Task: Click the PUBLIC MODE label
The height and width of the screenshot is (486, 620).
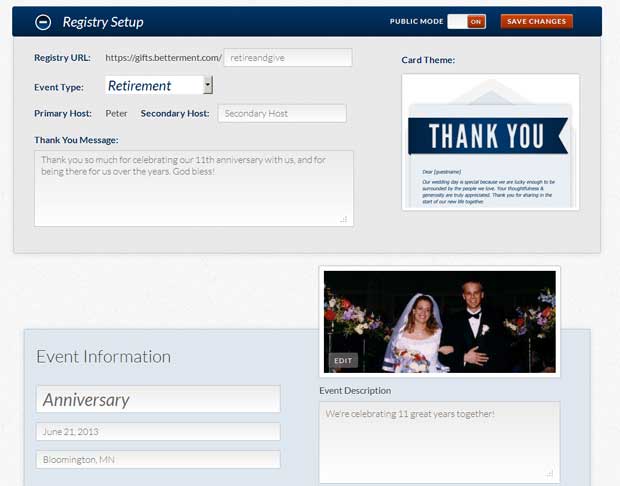Action: 417,21
